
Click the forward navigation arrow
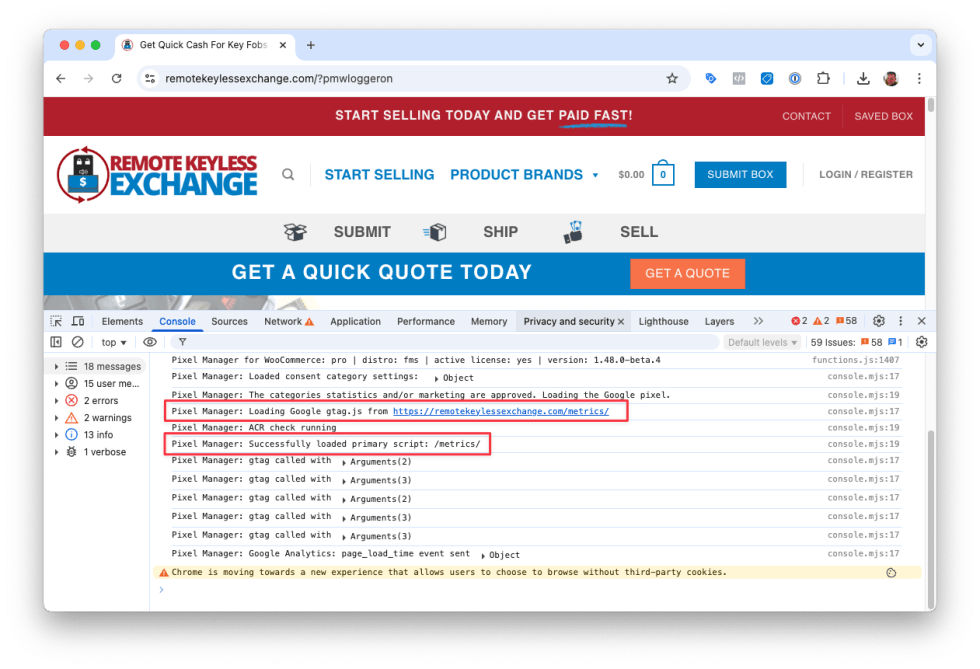88,79
